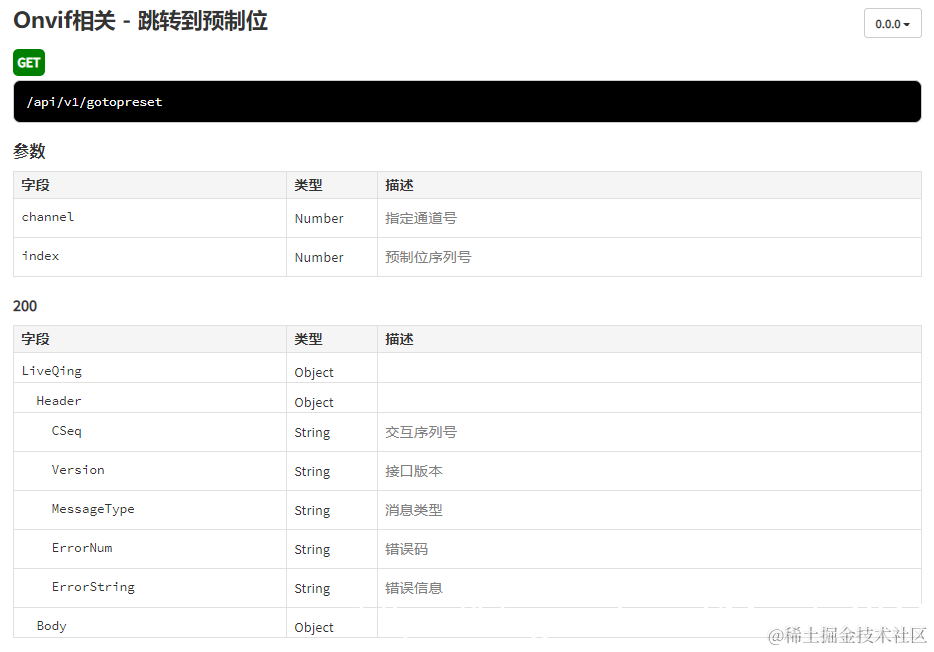Click '描述' header in the 200 table
This screenshot has height=652, width=934.
click(x=399, y=339)
